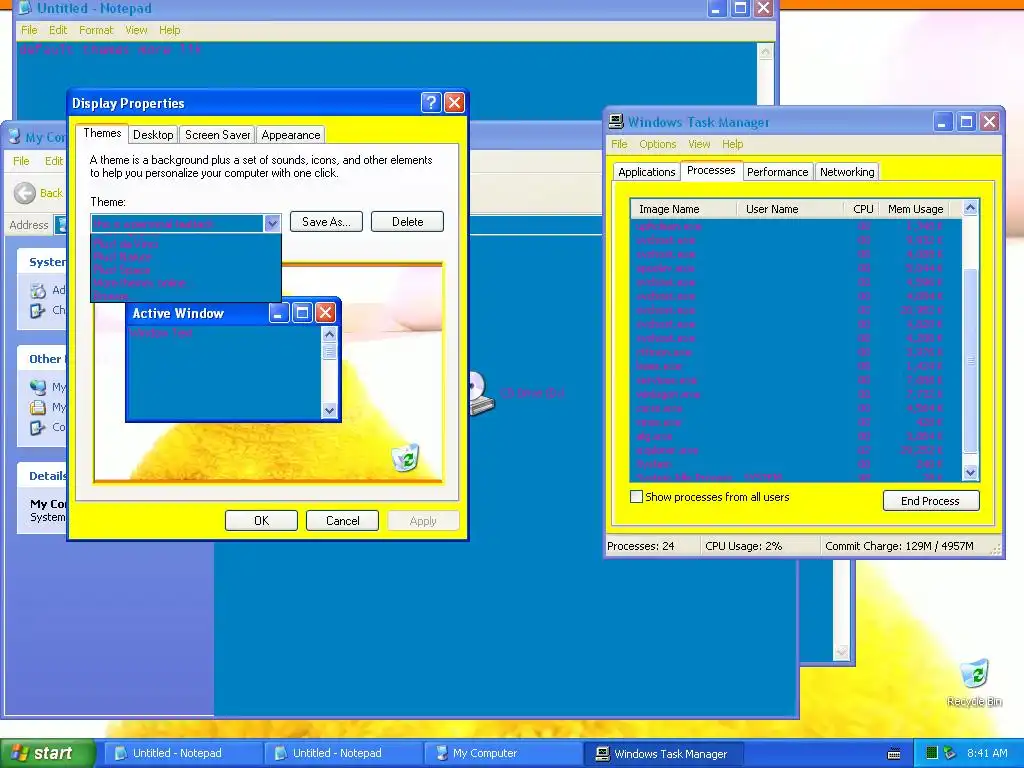
Task: Sort processes by CPU column header
Action: point(861,209)
